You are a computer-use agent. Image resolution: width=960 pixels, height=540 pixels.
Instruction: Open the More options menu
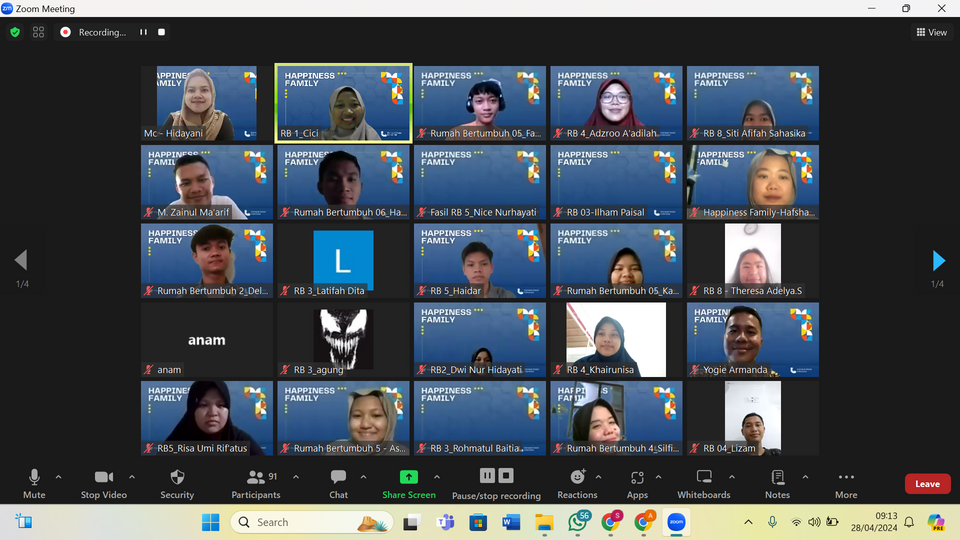coord(846,483)
